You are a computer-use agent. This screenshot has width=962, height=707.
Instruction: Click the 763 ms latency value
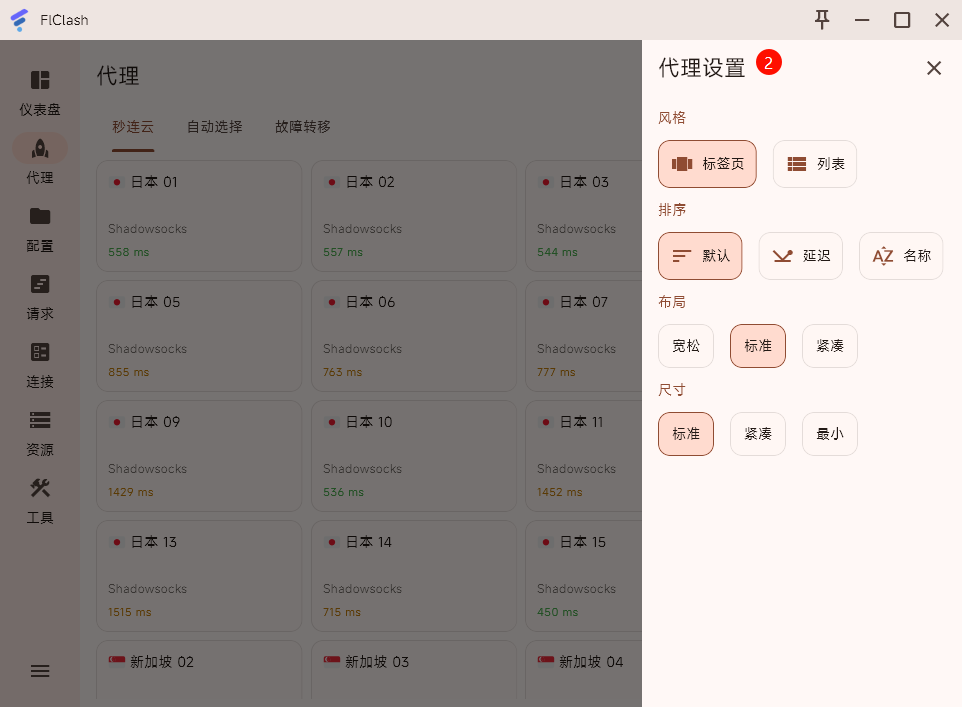click(342, 373)
